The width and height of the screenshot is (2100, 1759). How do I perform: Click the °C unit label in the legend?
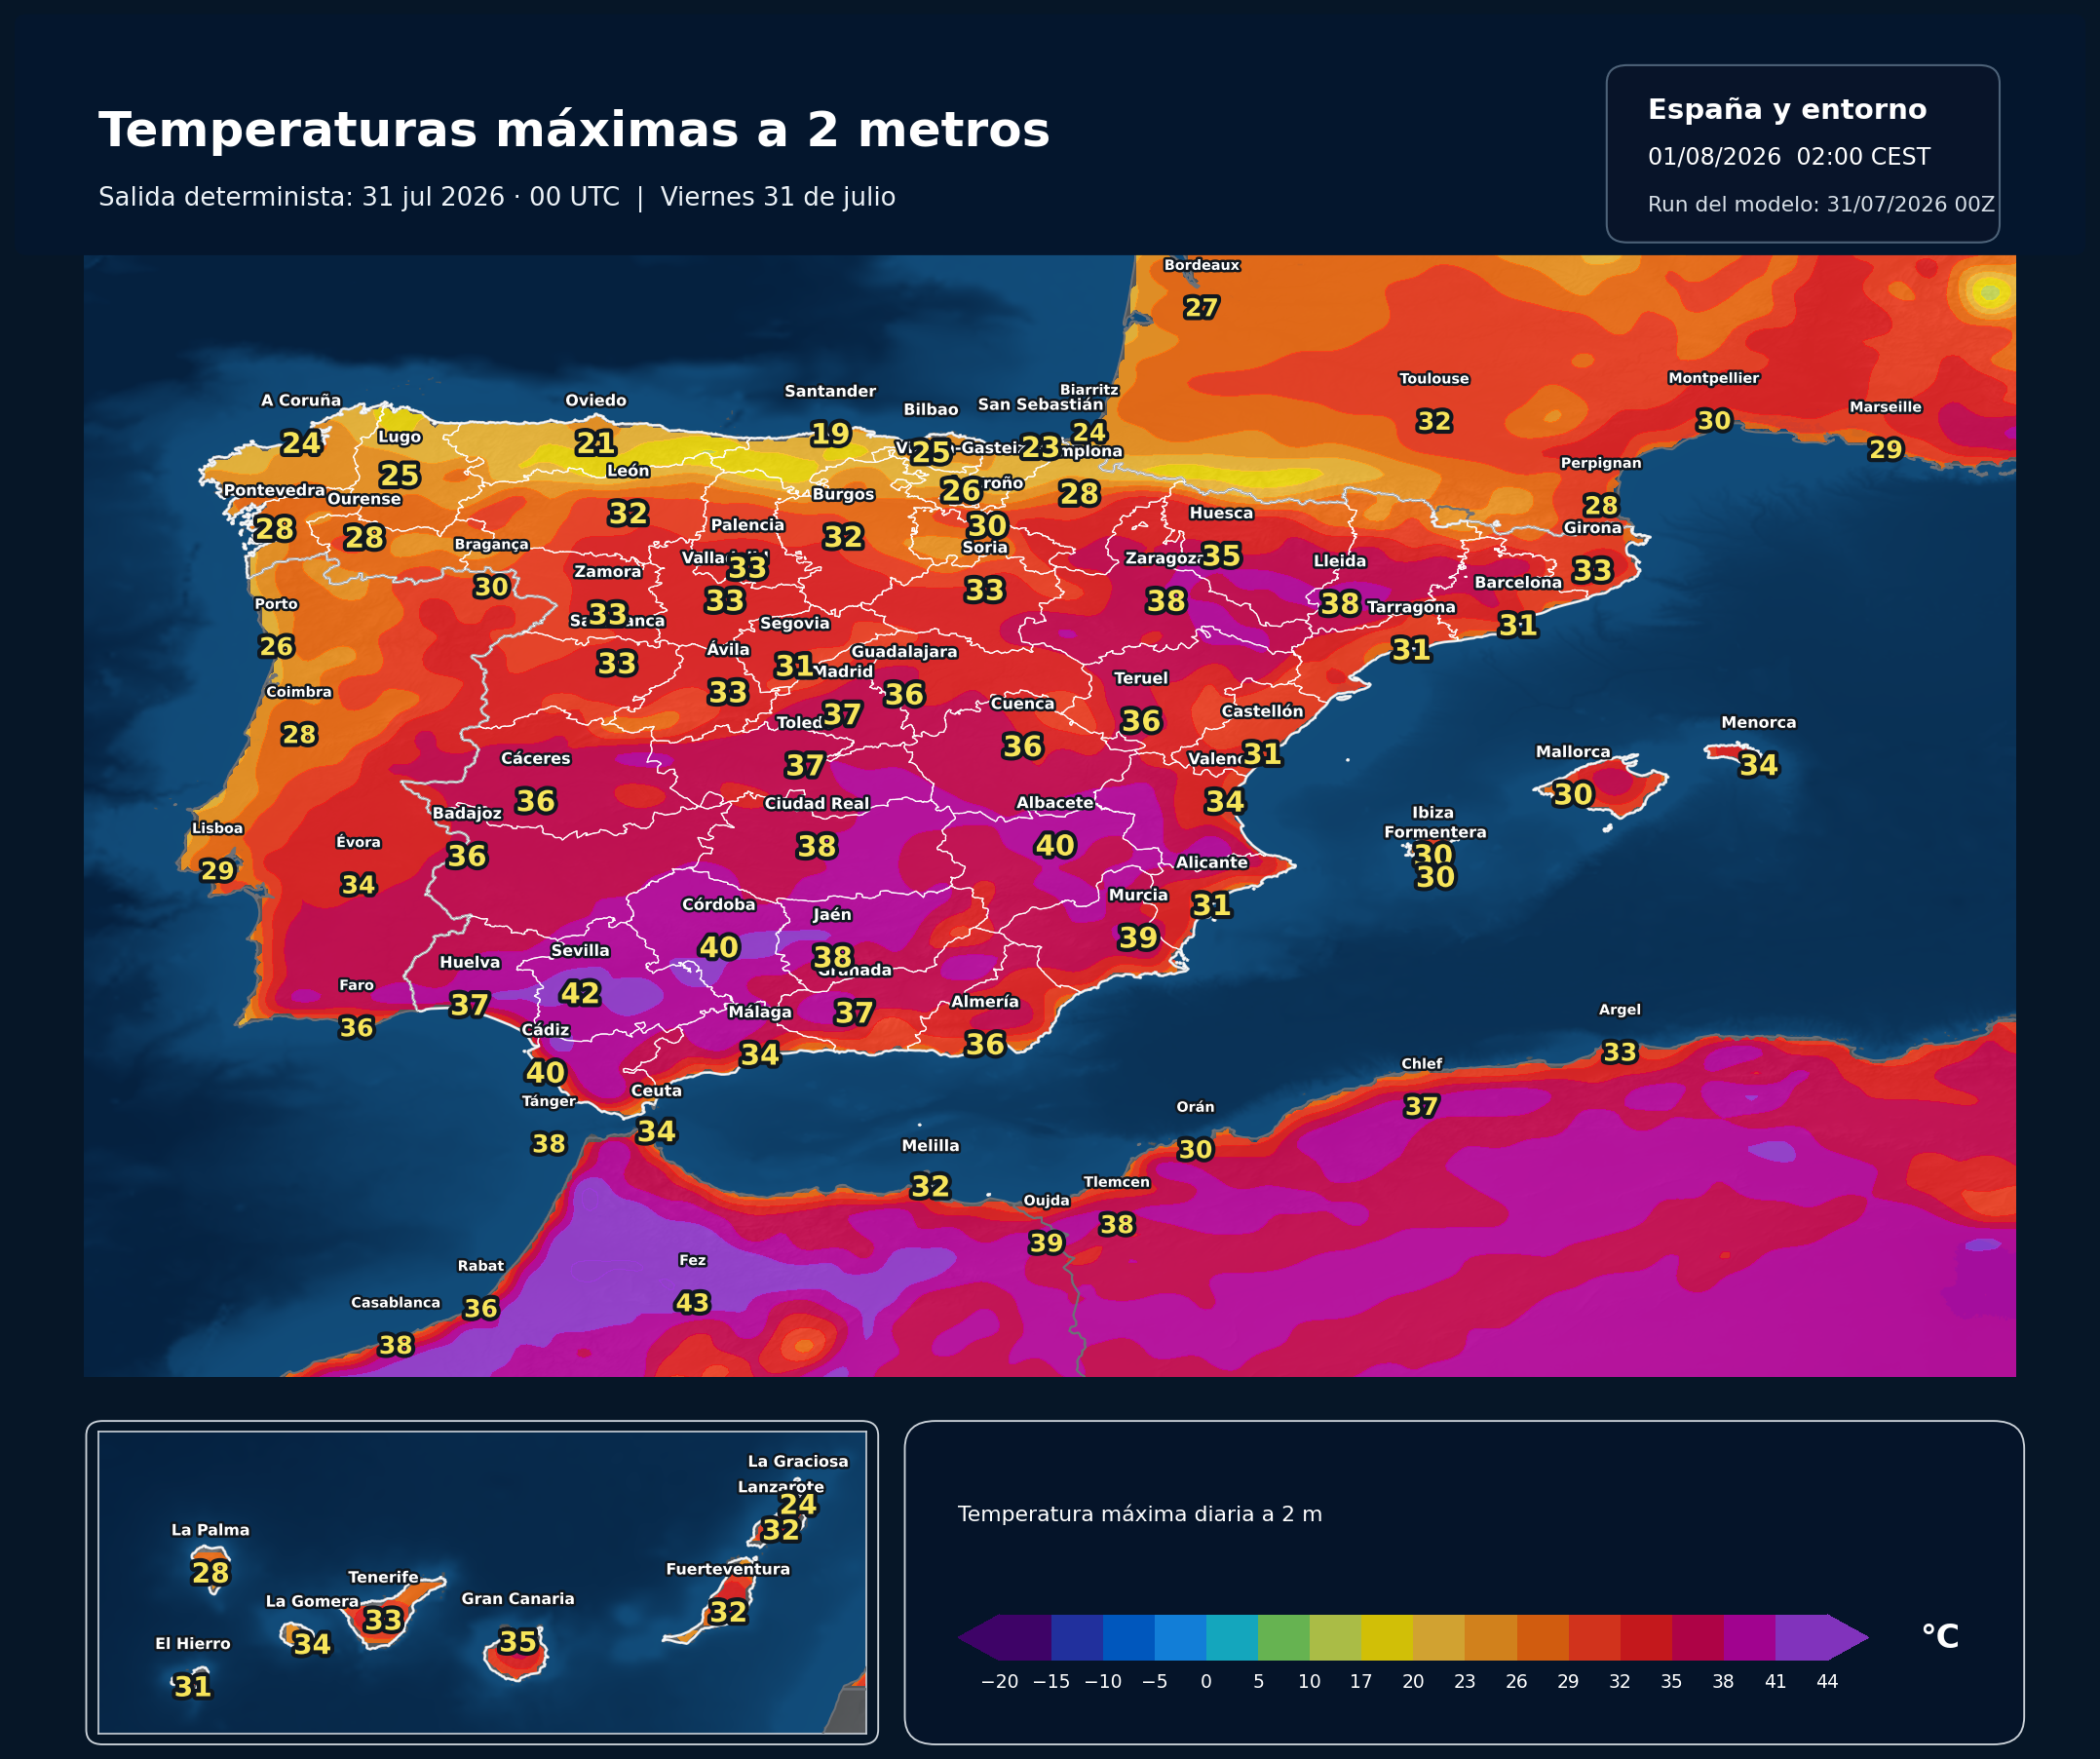click(1940, 1637)
